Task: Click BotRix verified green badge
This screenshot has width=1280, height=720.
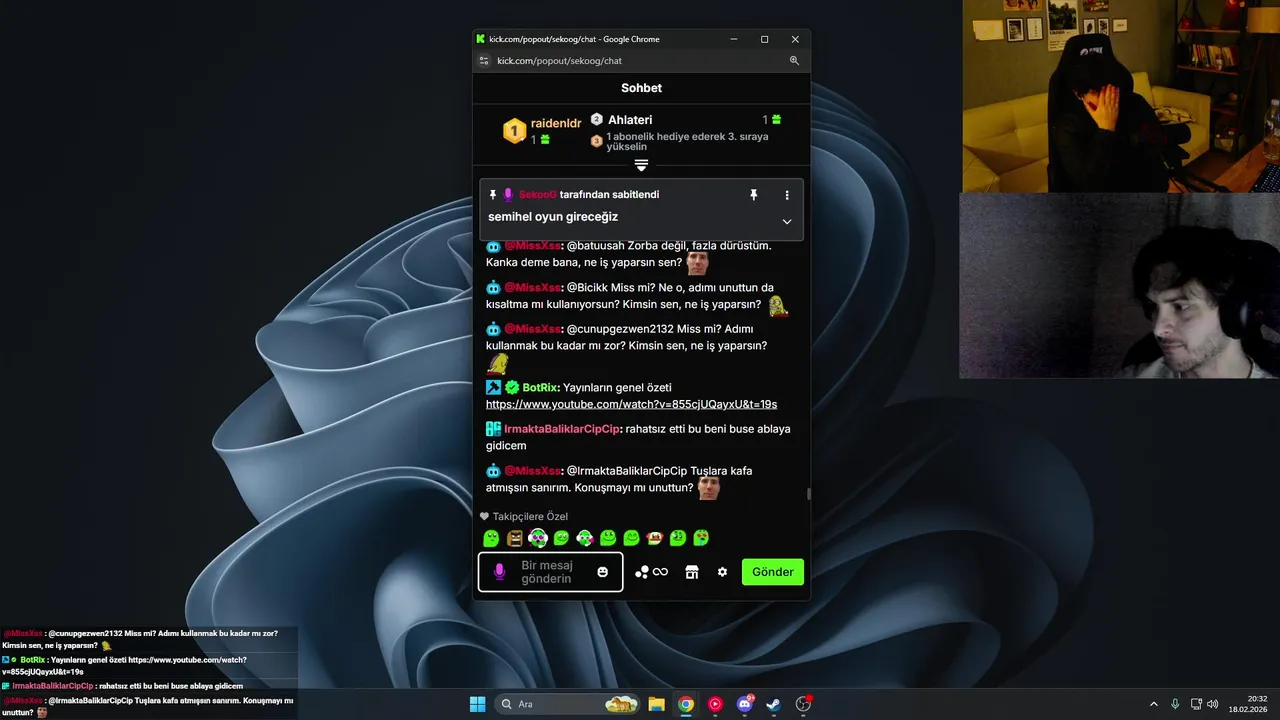Action: (511, 387)
